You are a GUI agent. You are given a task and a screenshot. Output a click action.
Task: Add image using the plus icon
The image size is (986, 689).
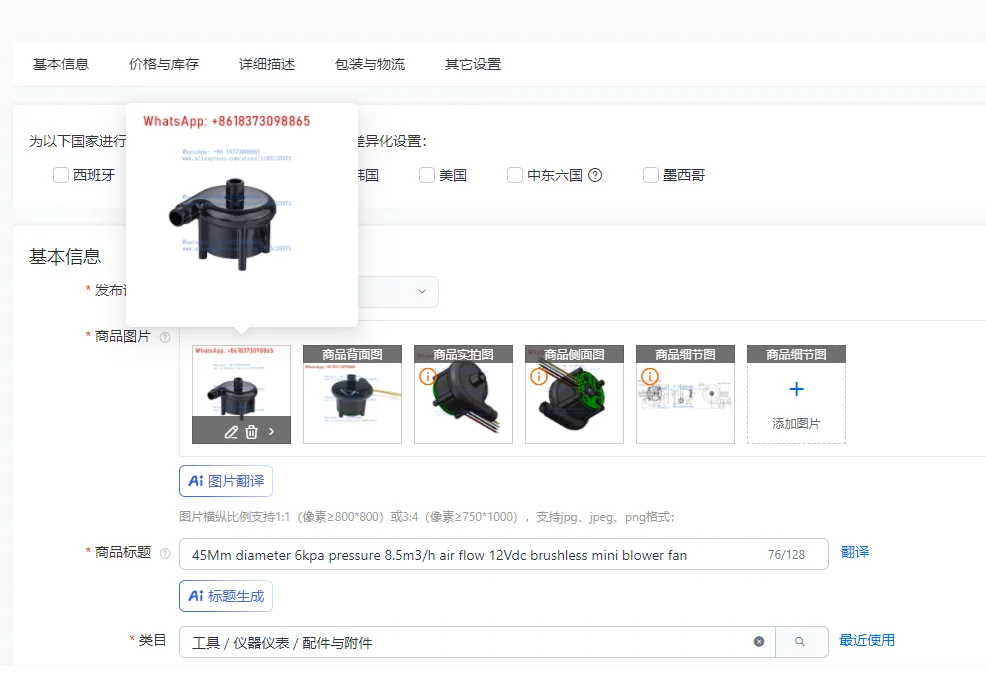coord(796,389)
